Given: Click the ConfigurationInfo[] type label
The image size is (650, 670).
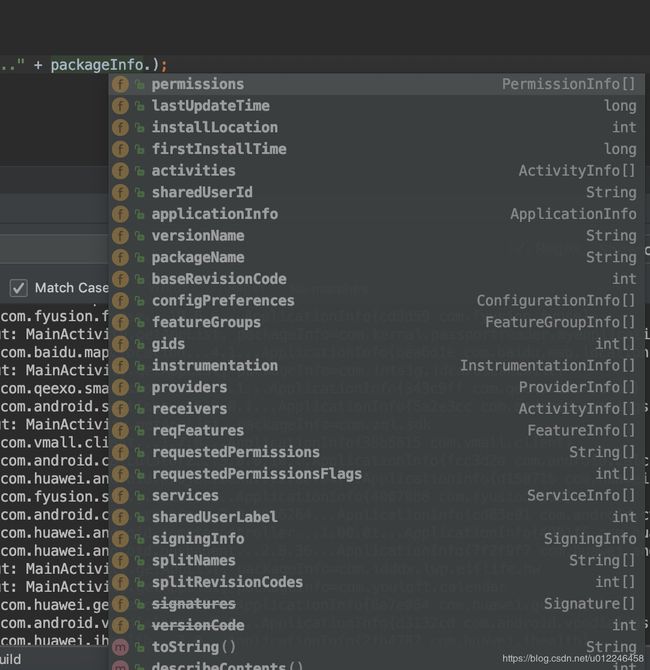Looking at the screenshot, I should point(556,301).
